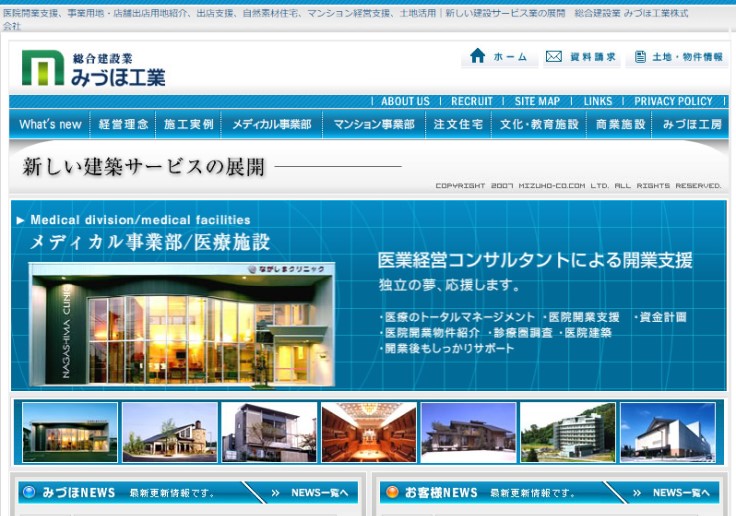The height and width of the screenshot is (516, 736).
Task: Open the 資料請求 link
Action: click(x=582, y=57)
